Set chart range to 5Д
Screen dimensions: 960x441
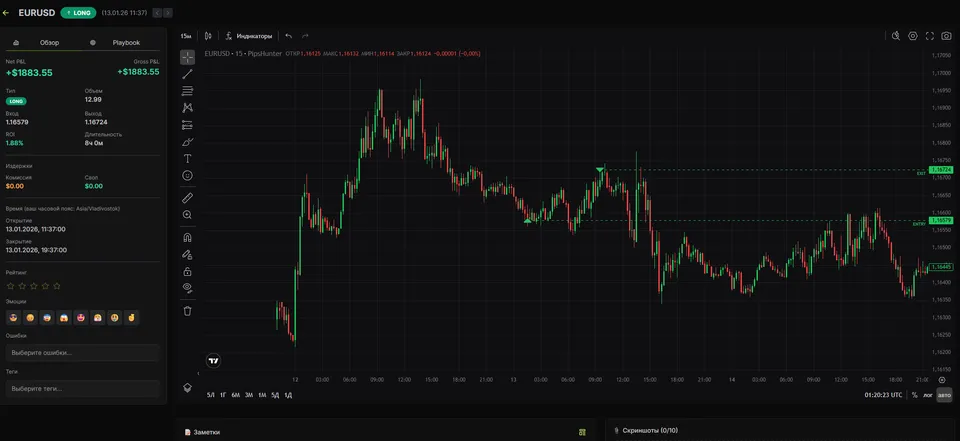[x=276, y=396]
